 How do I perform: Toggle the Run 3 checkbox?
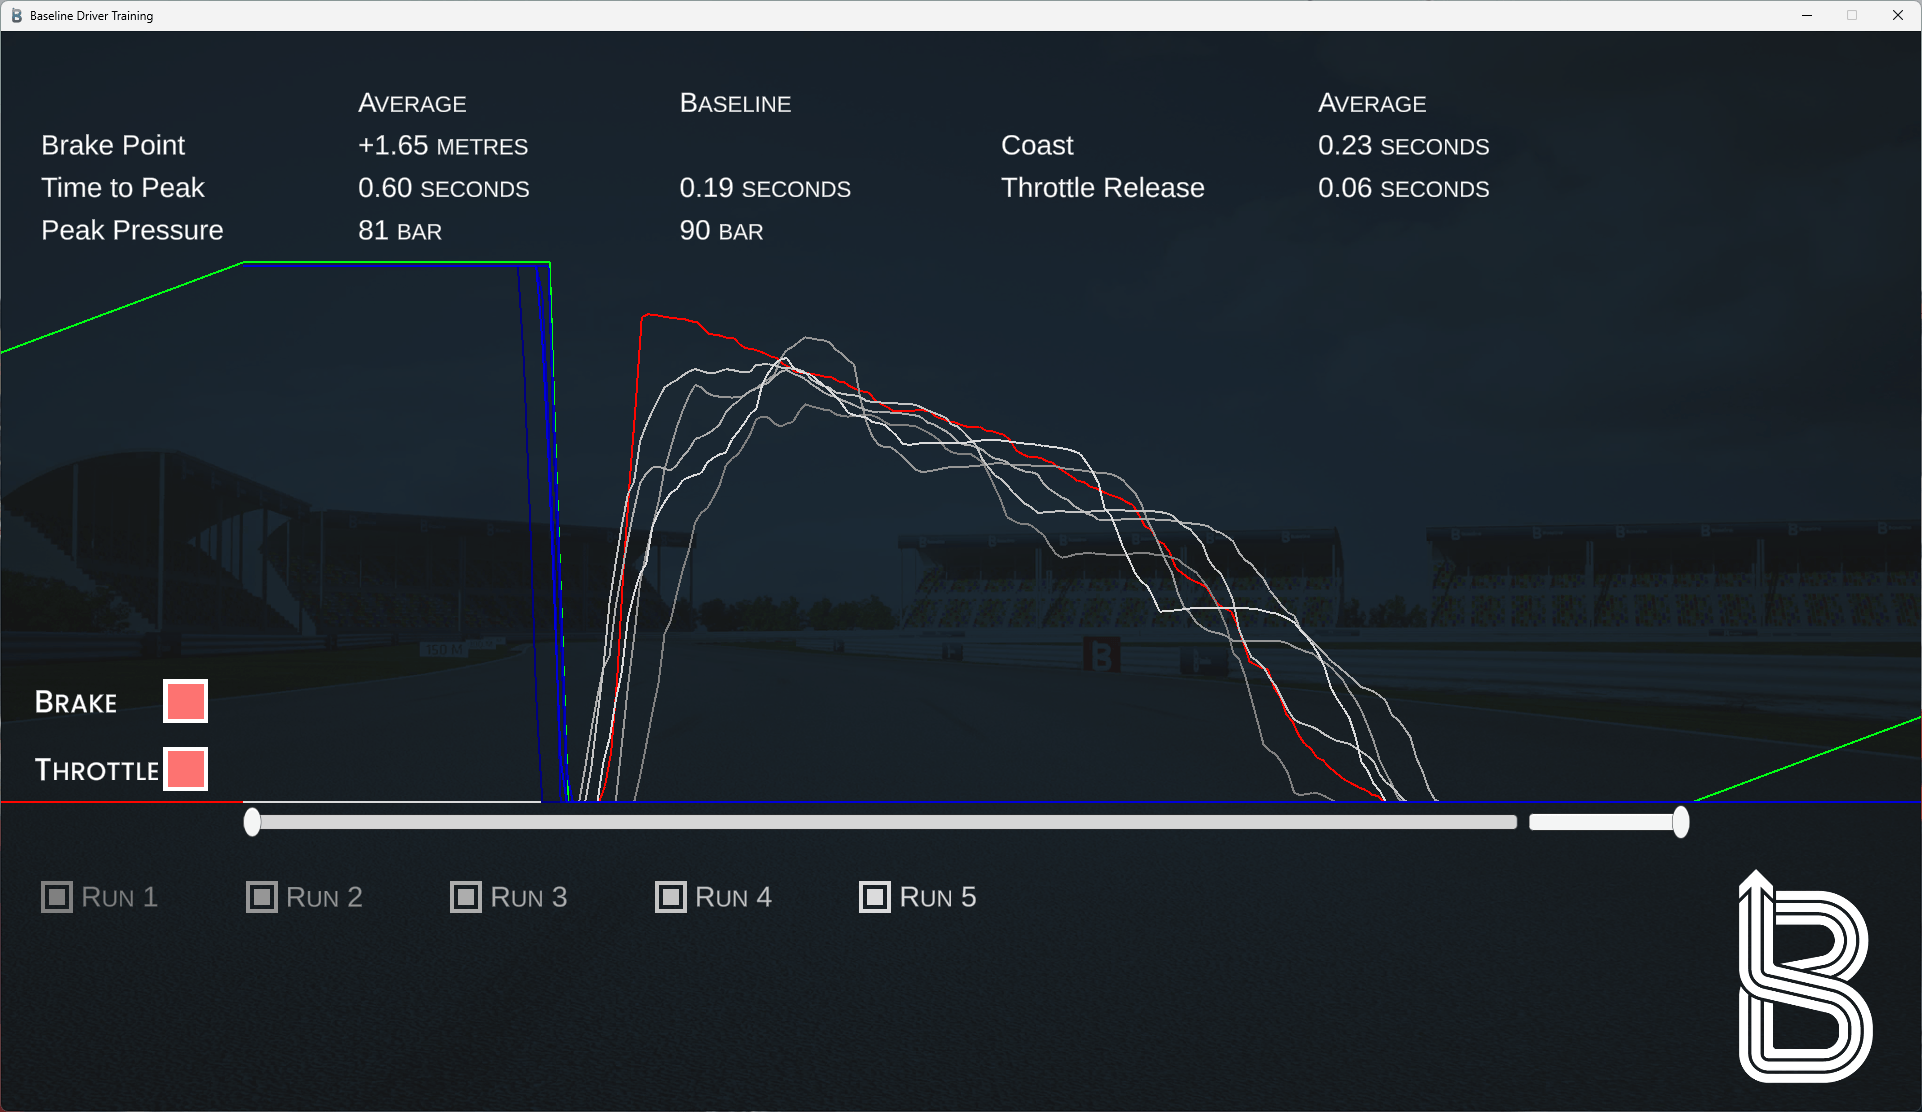[466, 897]
